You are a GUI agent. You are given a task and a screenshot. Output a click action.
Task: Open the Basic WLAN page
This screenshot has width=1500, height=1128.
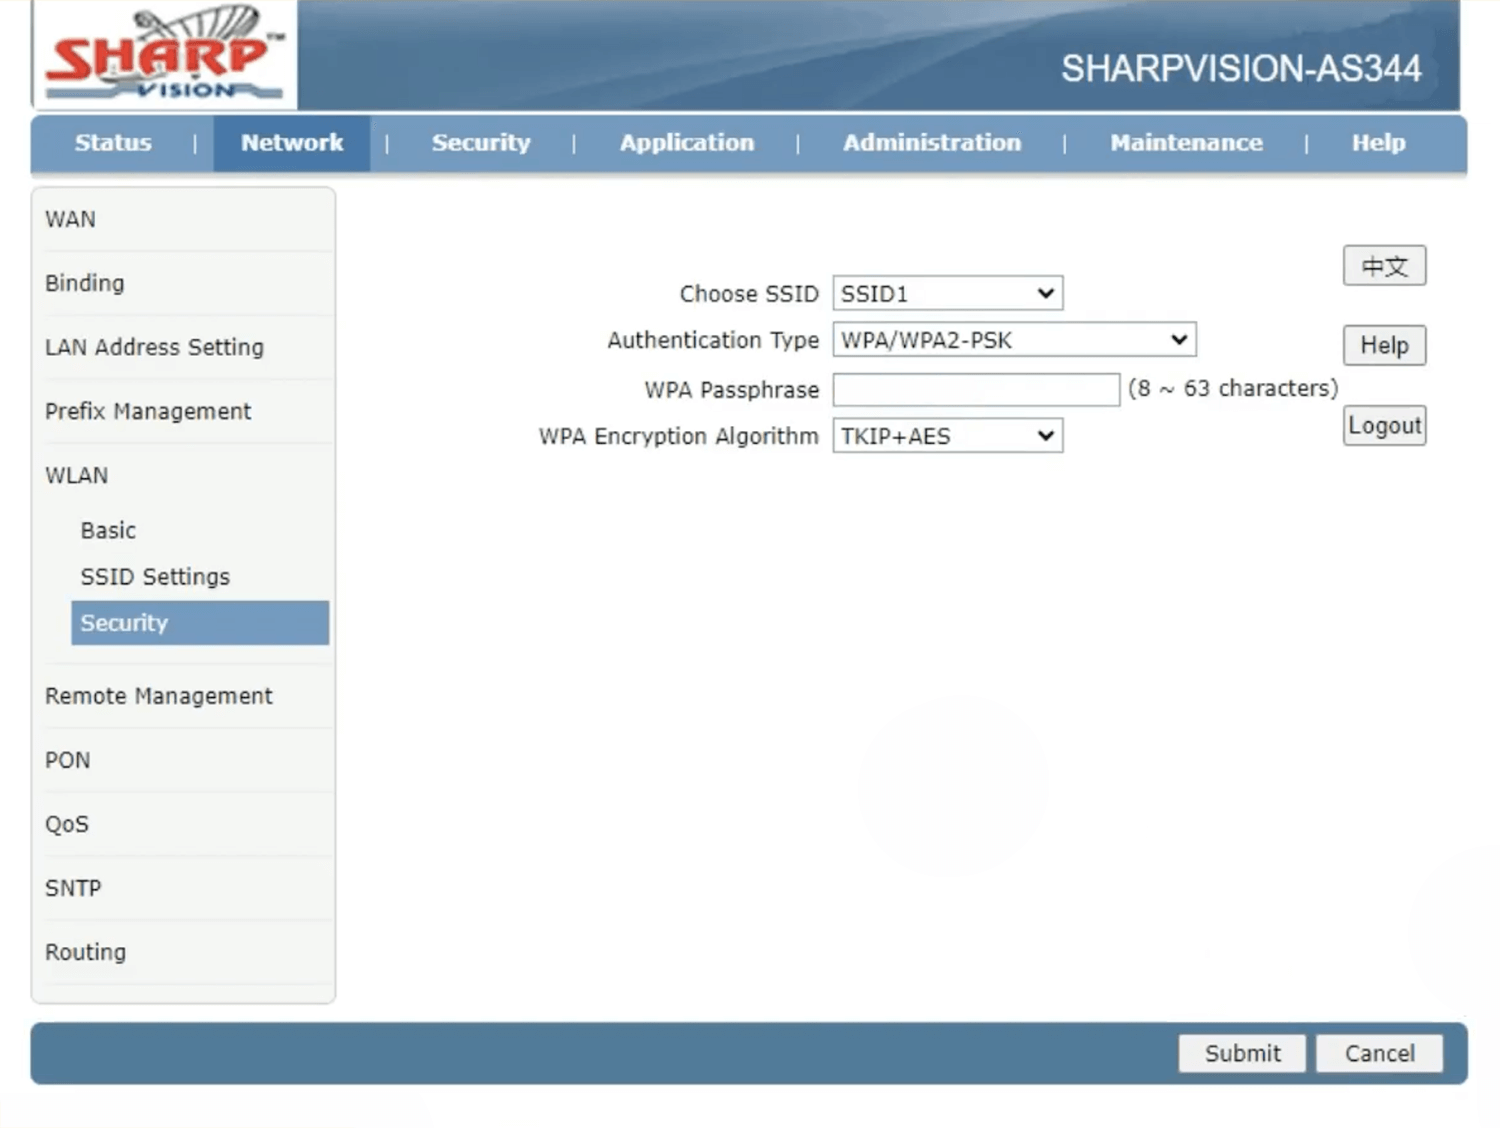click(108, 531)
